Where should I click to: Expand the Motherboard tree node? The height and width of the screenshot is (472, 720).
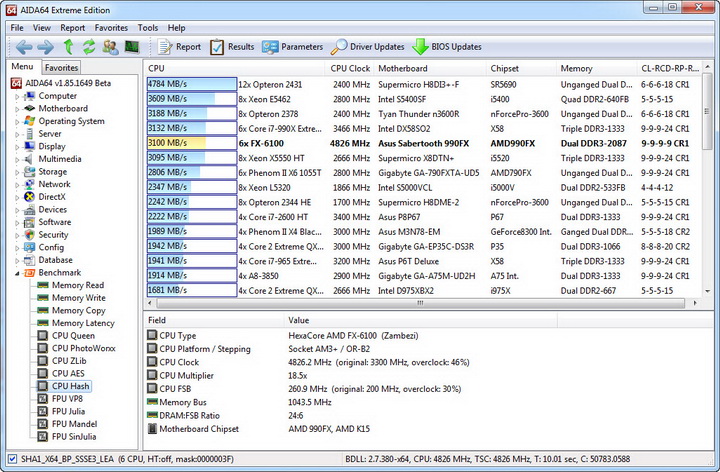coord(17,109)
